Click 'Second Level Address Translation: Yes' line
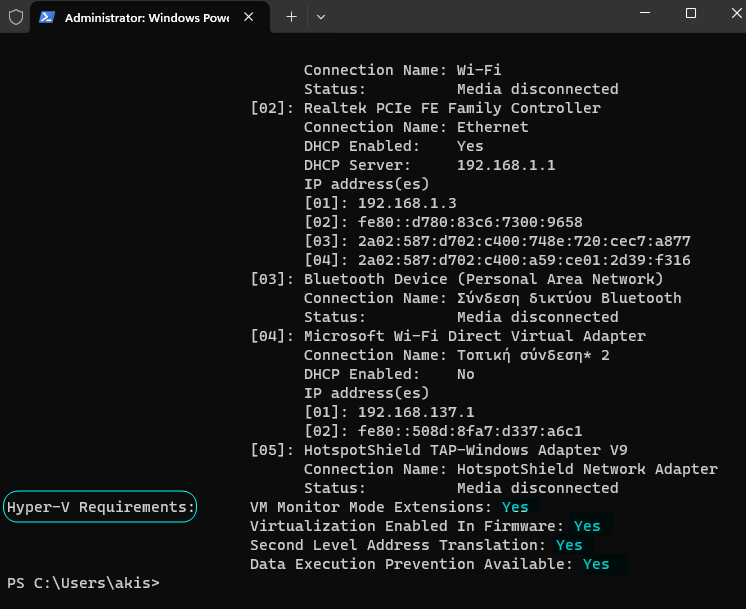Viewport: 746px width, 609px height. (416, 545)
